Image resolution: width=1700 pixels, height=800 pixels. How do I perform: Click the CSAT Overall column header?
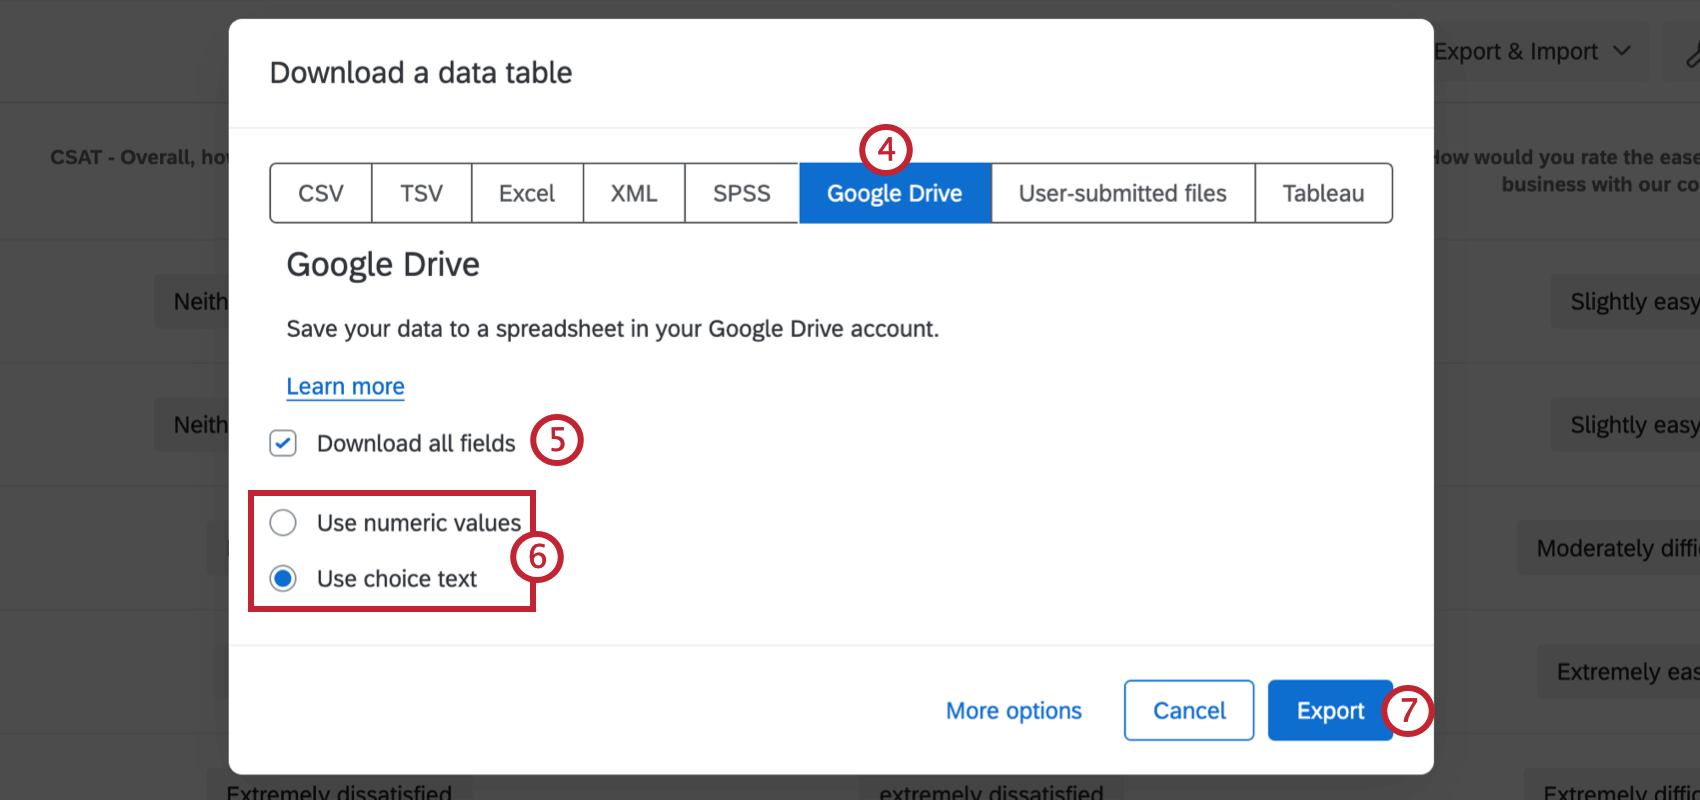140,157
